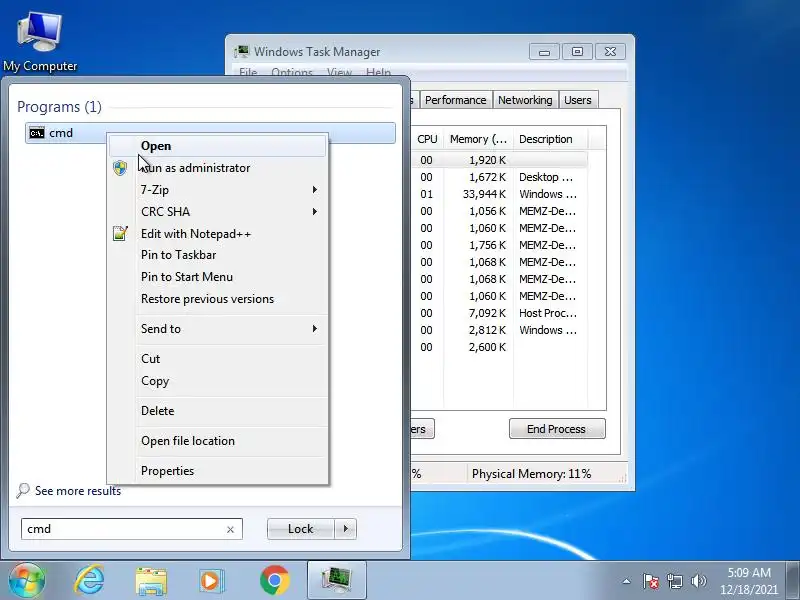Click the magnifier icon by See more results
Screen dimensions: 800x600
click(x=23, y=490)
